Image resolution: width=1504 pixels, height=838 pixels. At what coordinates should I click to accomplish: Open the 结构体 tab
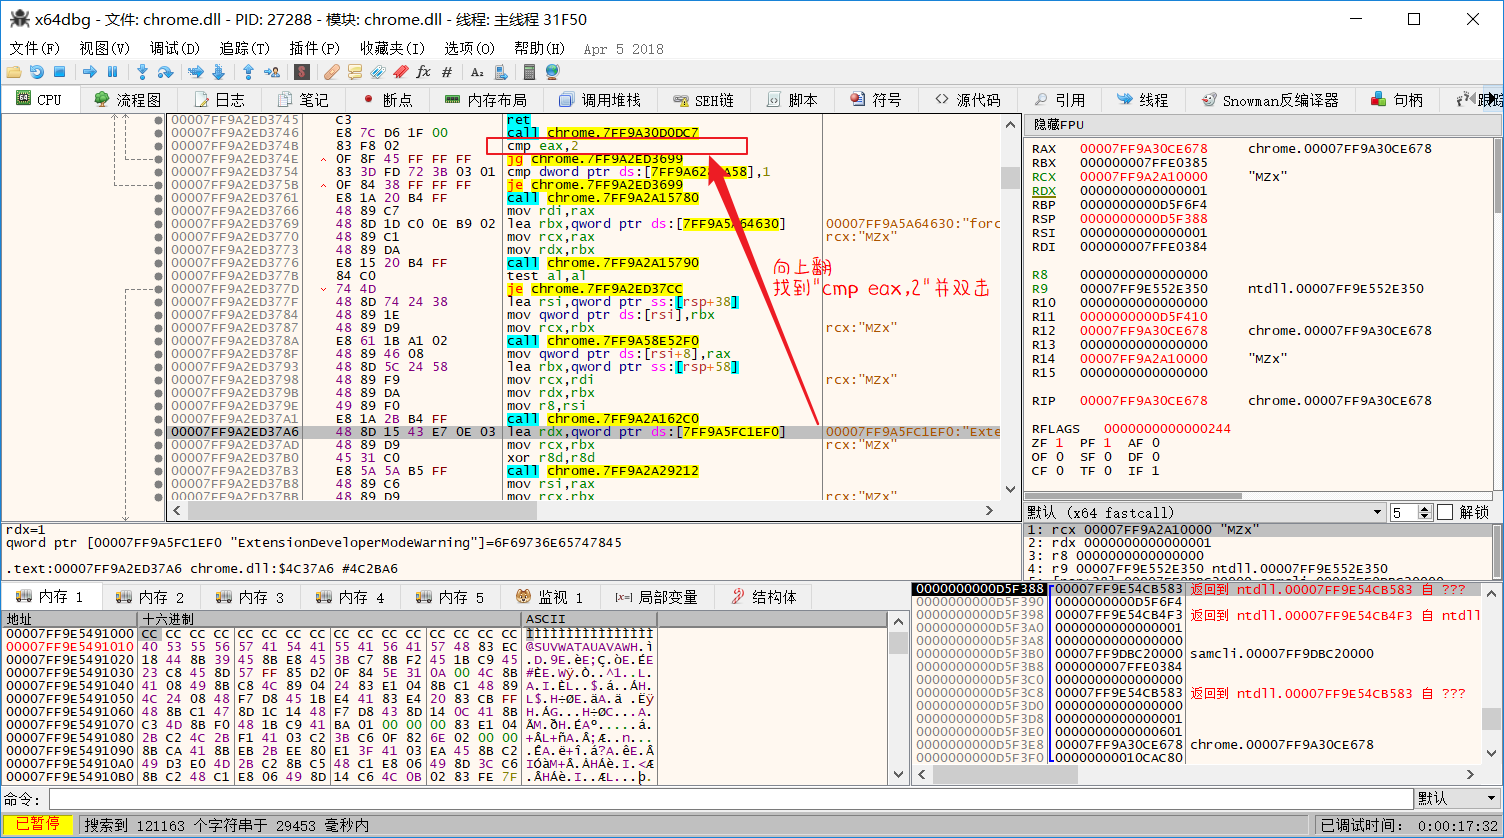pos(764,597)
